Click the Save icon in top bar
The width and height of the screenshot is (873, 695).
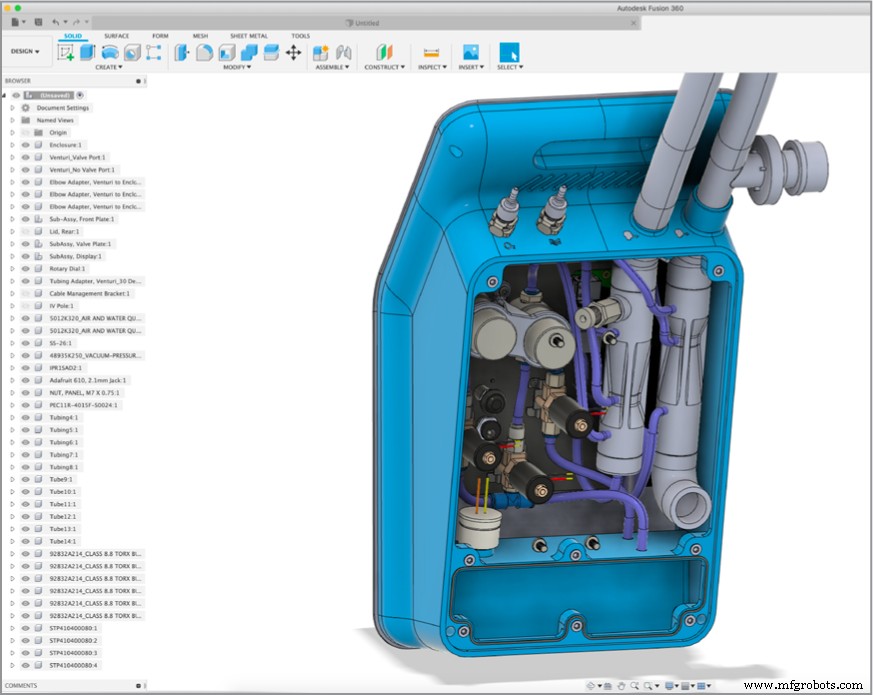coord(38,21)
